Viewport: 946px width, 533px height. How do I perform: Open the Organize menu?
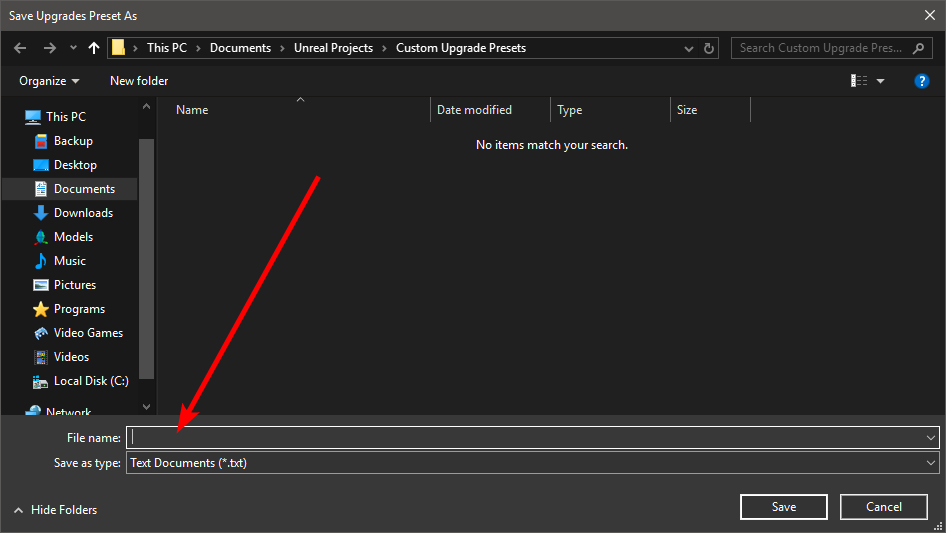tap(49, 81)
